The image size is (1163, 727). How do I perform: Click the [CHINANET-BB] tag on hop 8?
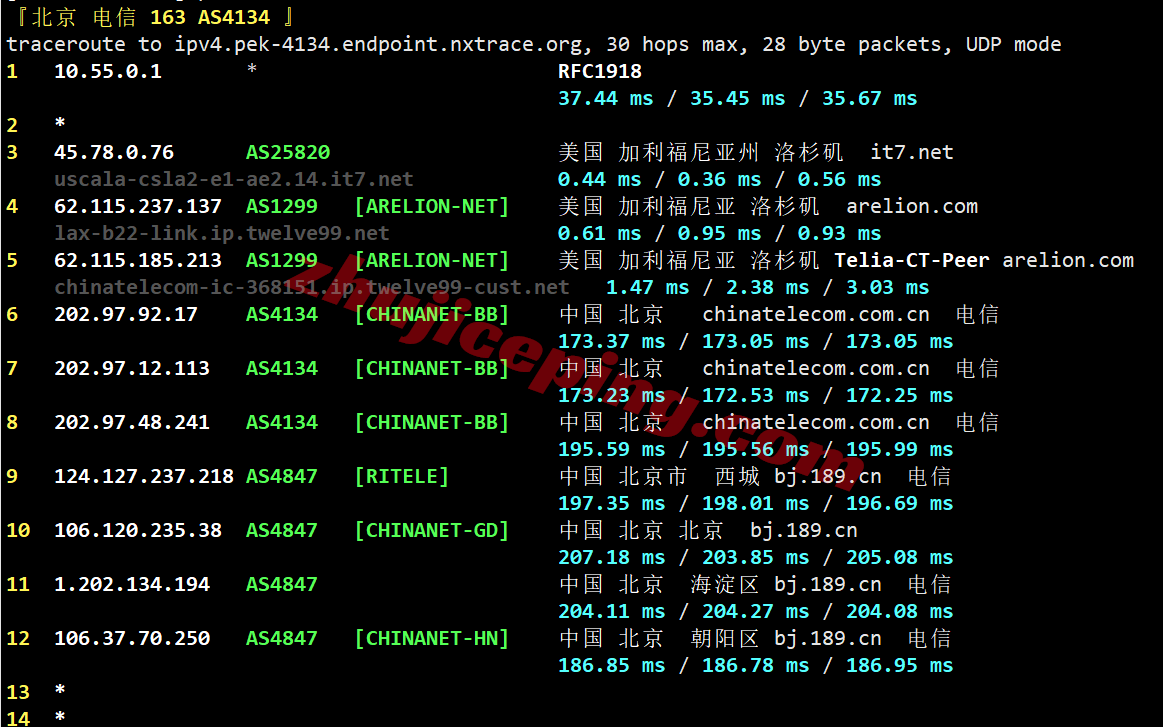click(x=432, y=423)
